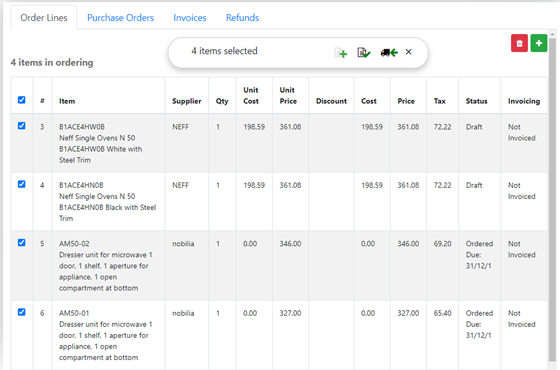Click the 346.00 unit price cell

(x=290, y=244)
